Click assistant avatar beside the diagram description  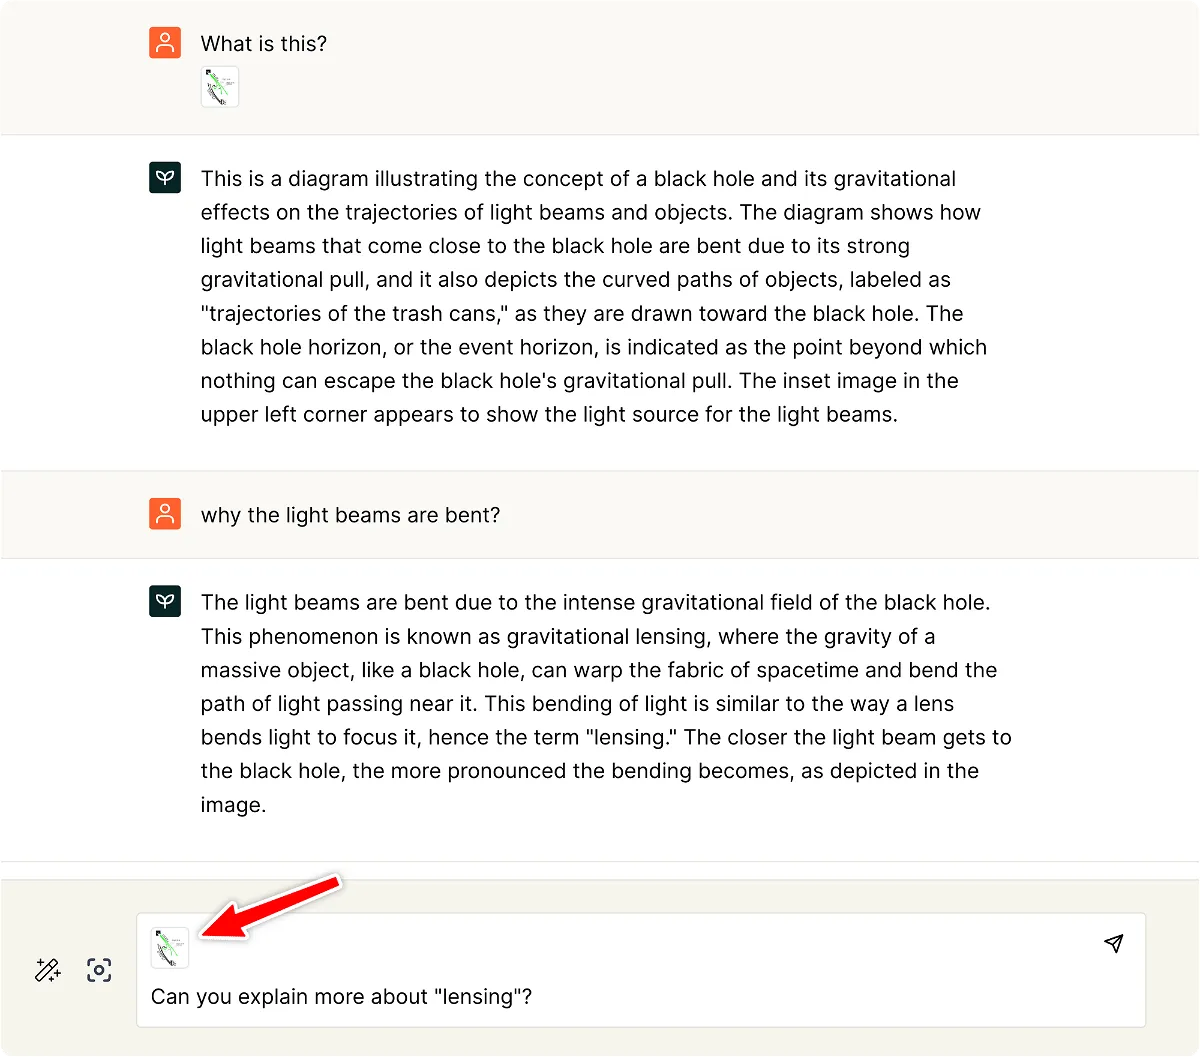(x=165, y=178)
